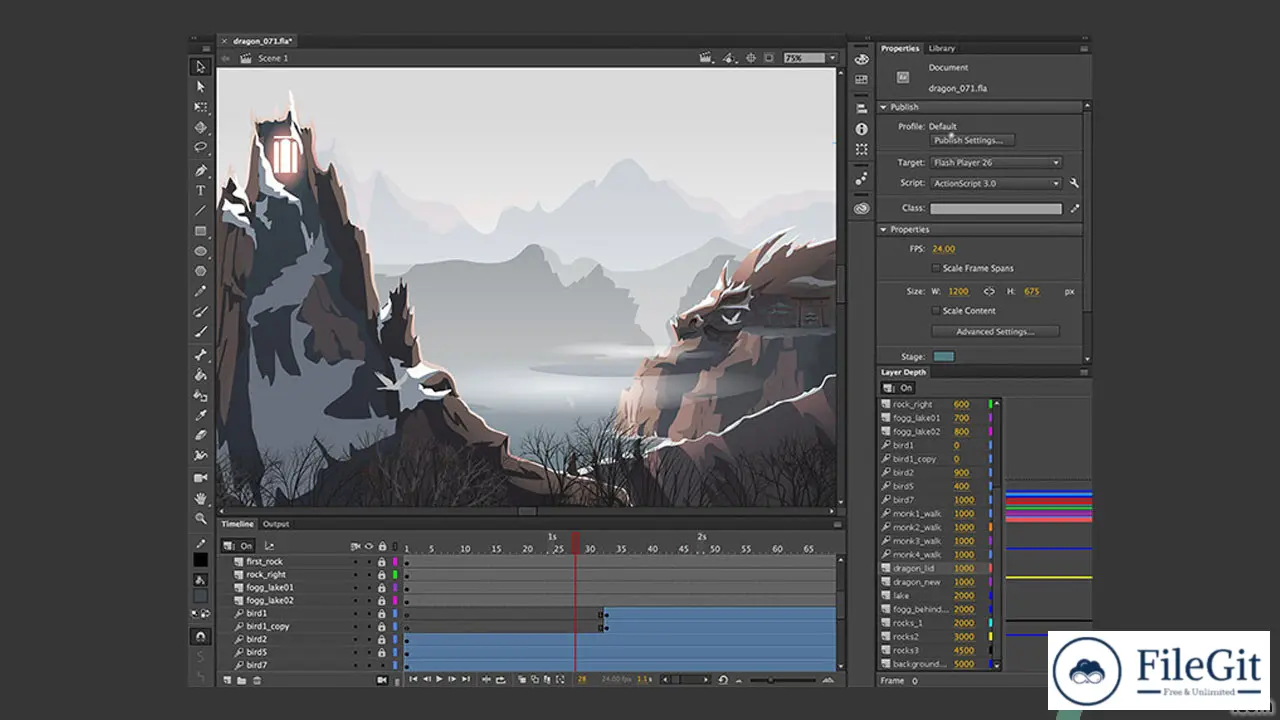This screenshot has width=1280, height=720.
Task: Open Script ActionScript 3.0 dropdown
Action: point(995,183)
